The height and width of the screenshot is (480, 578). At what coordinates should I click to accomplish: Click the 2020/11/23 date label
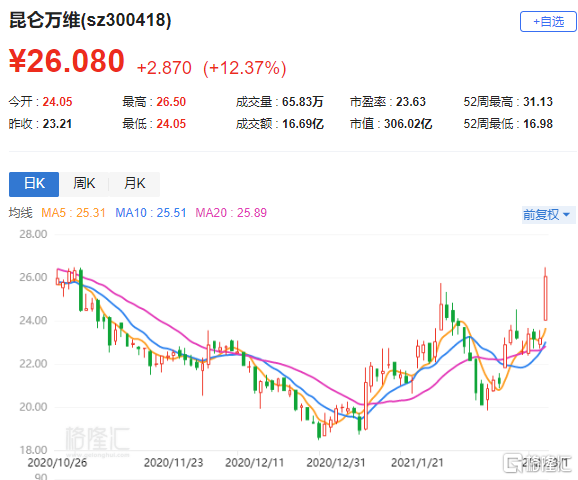(x=173, y=463)
